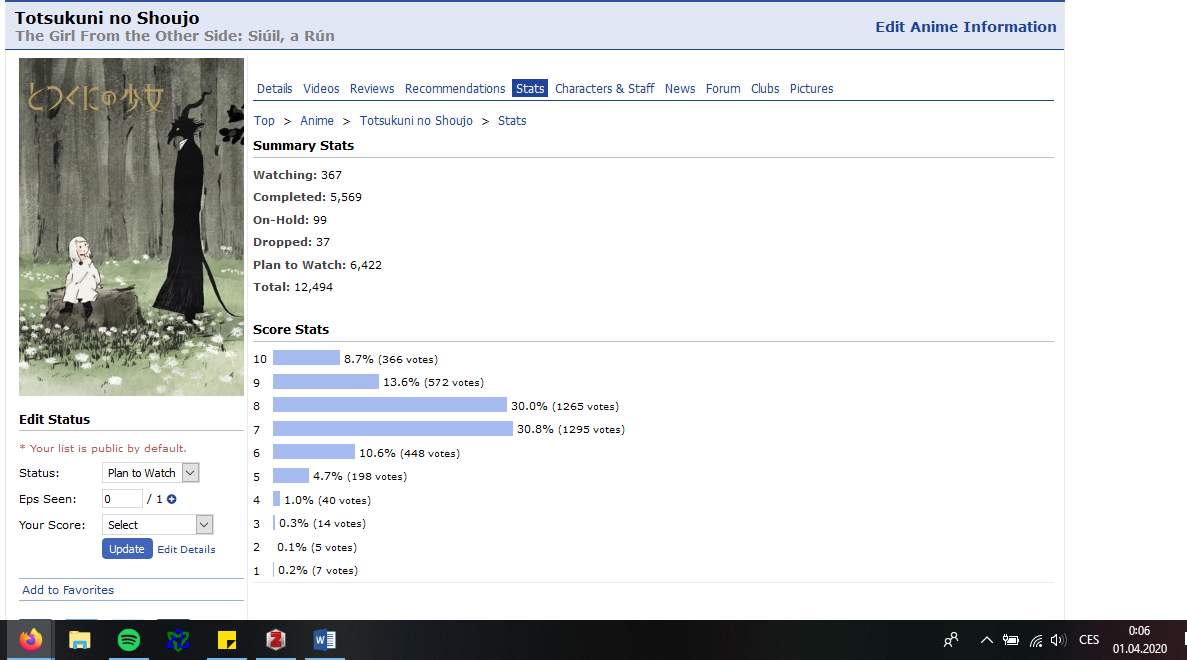1187x660 pixels.
Task: Click the score 7 bar at 30.8%
Action: 393,428
